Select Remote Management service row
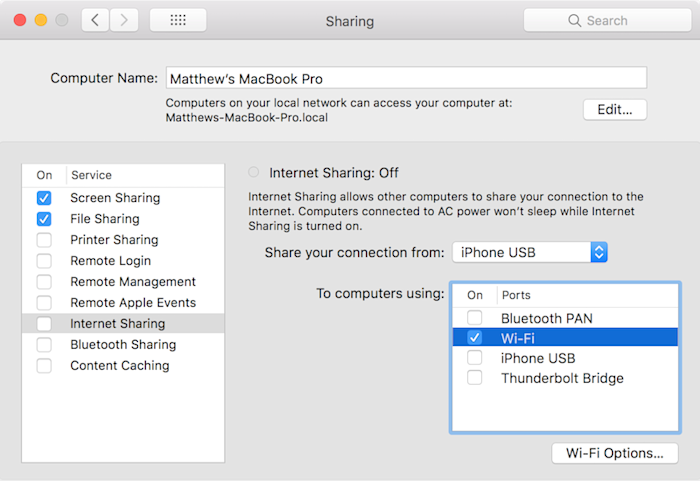 click(x=123, y=282)
